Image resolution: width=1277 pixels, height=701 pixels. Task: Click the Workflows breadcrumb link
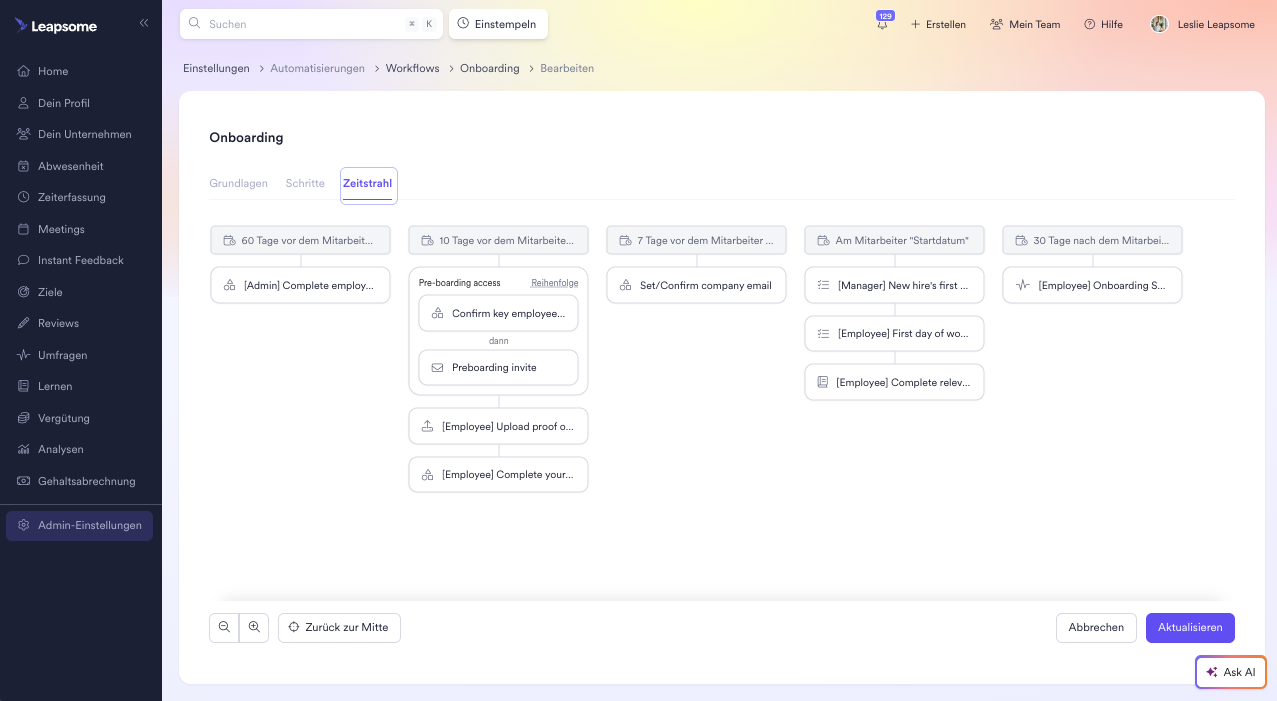pos(412,68)
